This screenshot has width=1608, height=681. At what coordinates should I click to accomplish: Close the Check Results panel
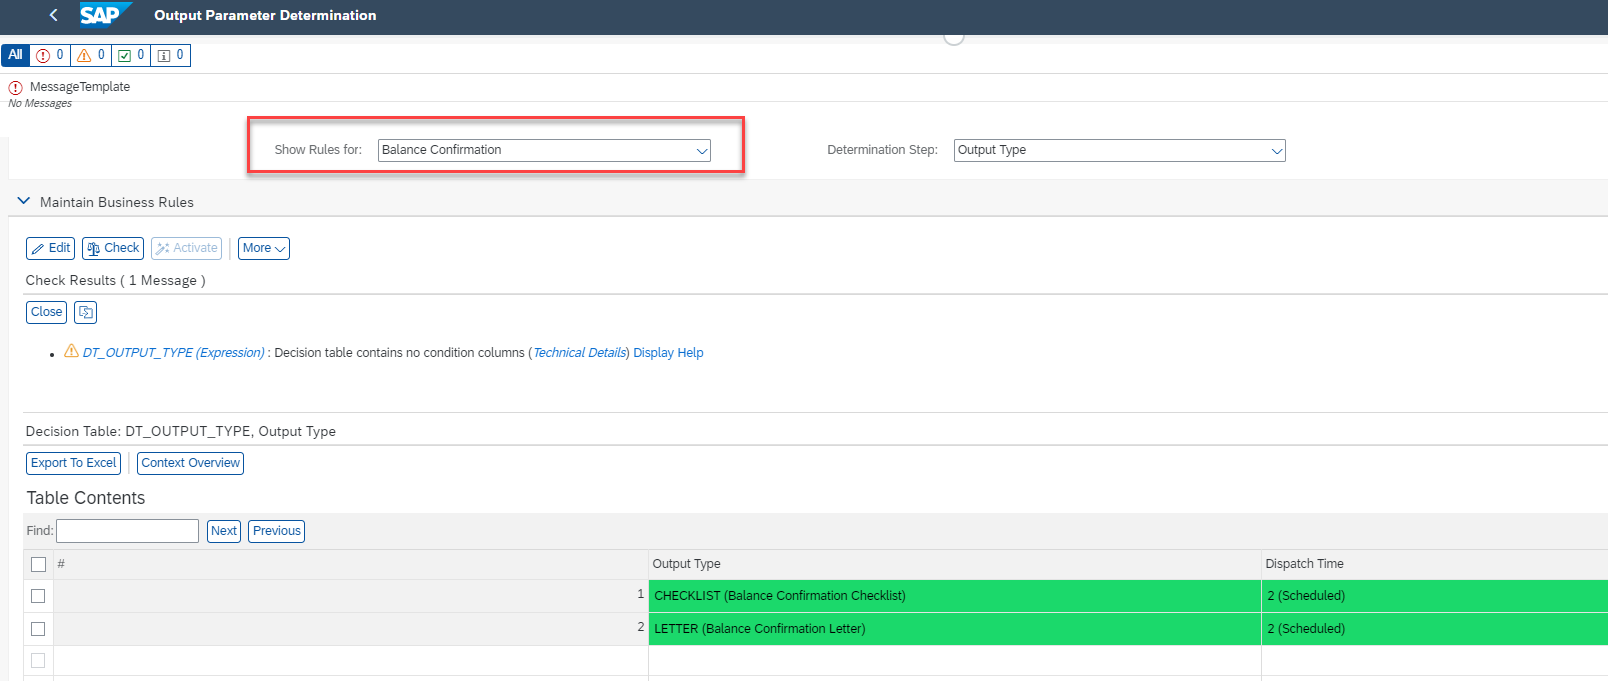coord(46,312)
